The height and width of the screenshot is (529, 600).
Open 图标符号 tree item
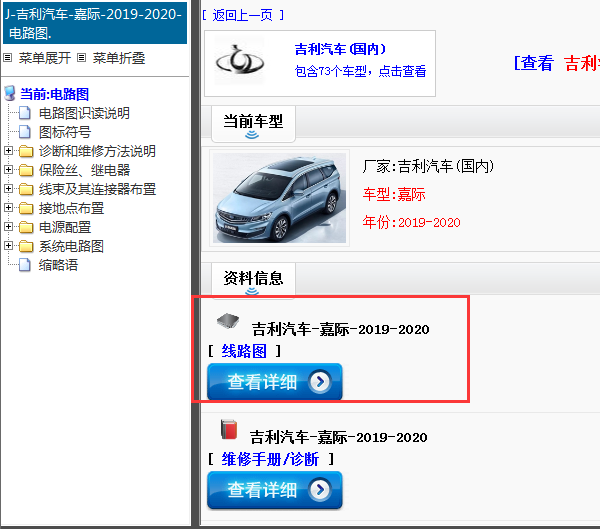pos(65,132)
